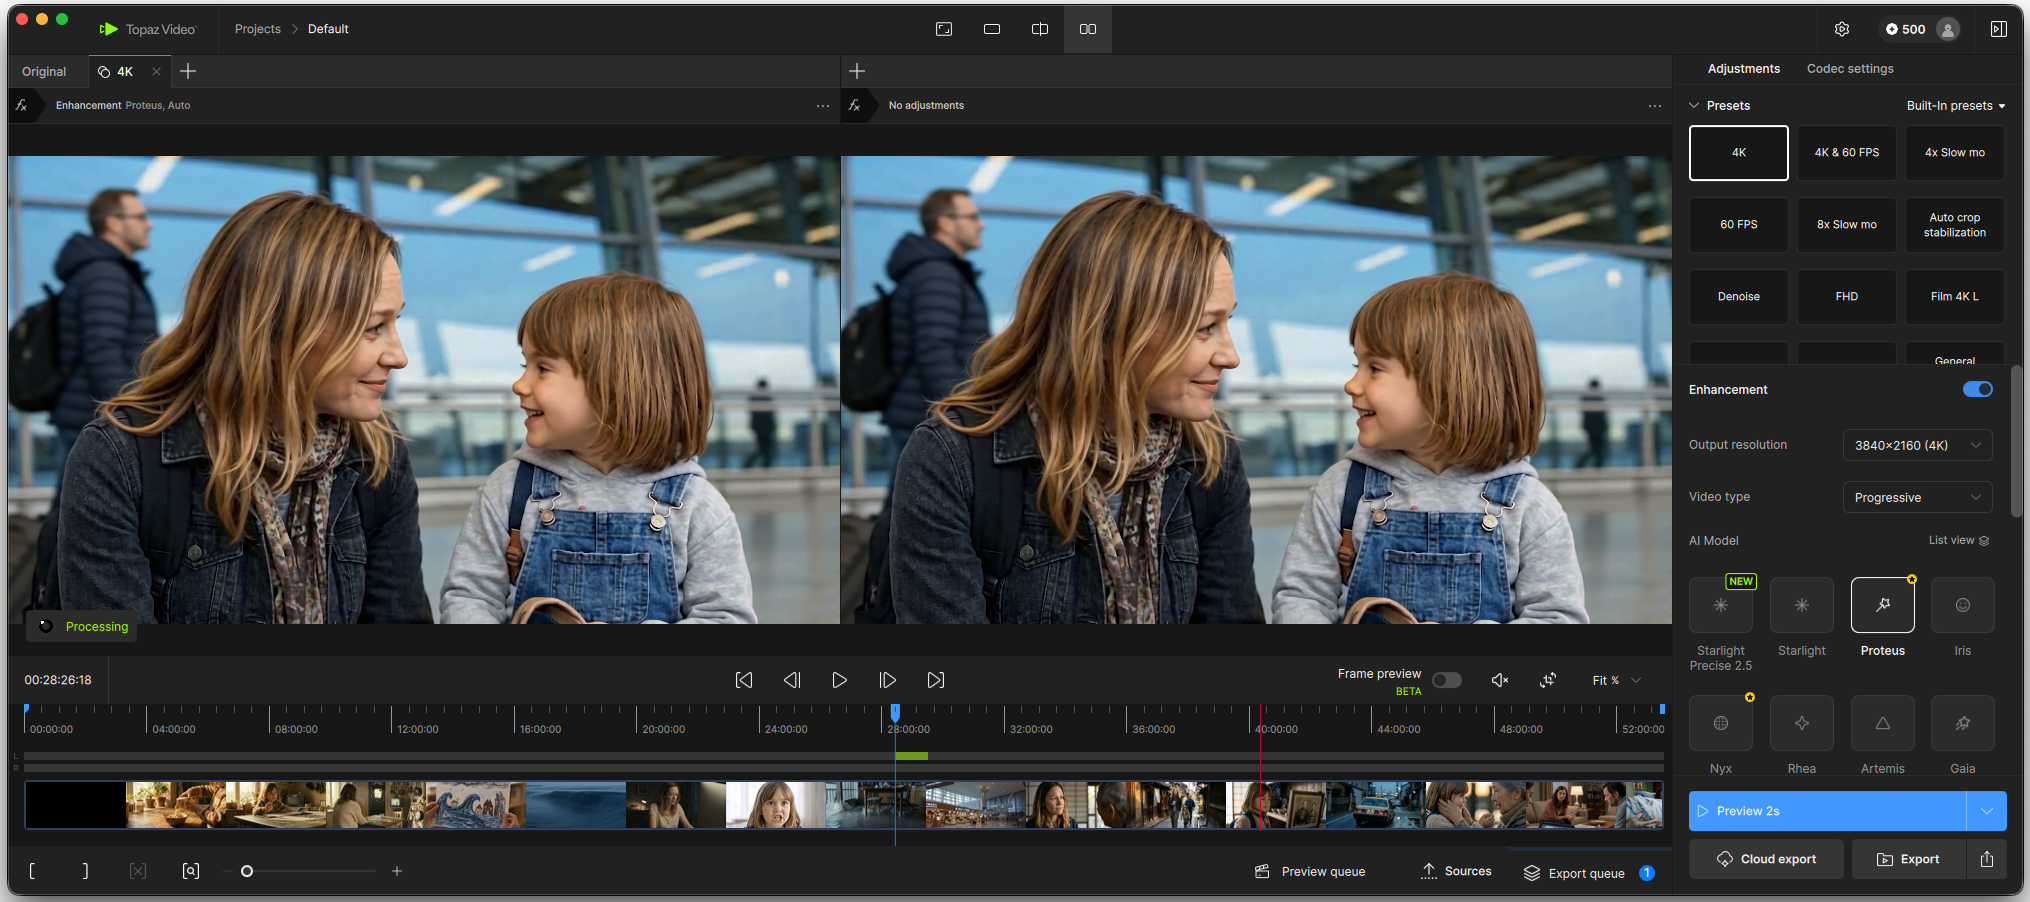Play the video
This screenshot has height=902, width=2030.
[x=840, y=680]
